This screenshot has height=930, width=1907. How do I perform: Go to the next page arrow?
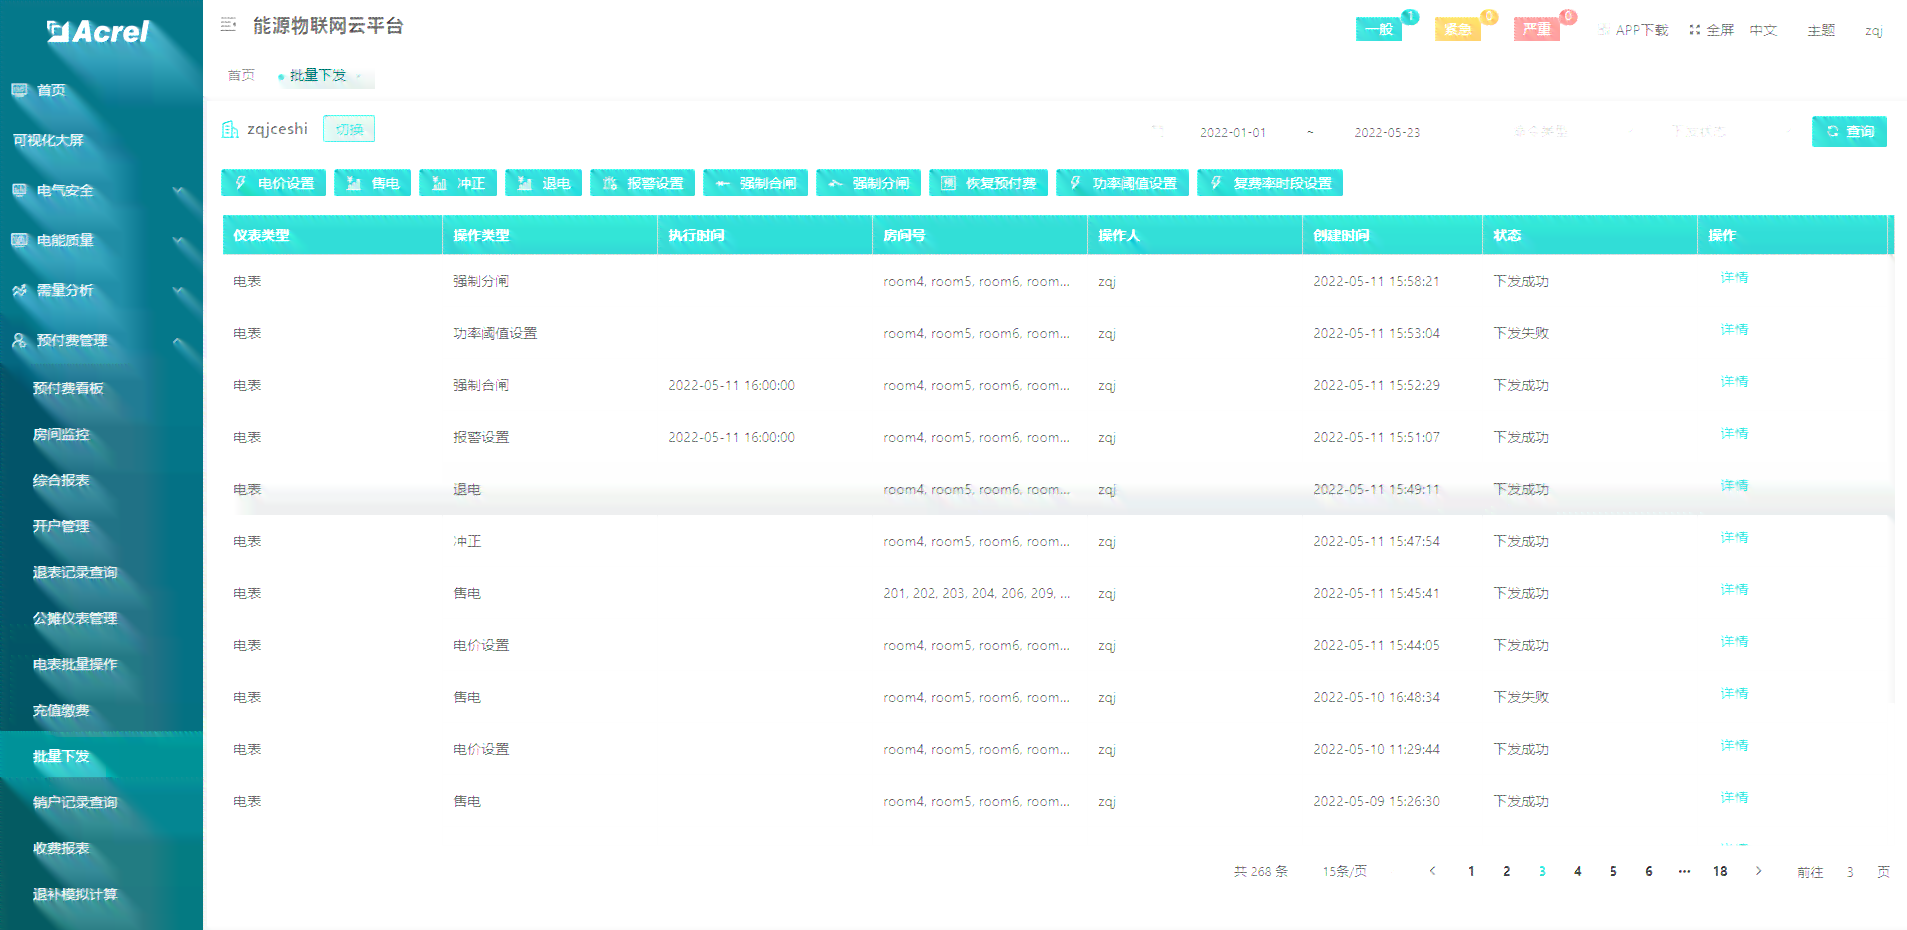coord(1758,871)
